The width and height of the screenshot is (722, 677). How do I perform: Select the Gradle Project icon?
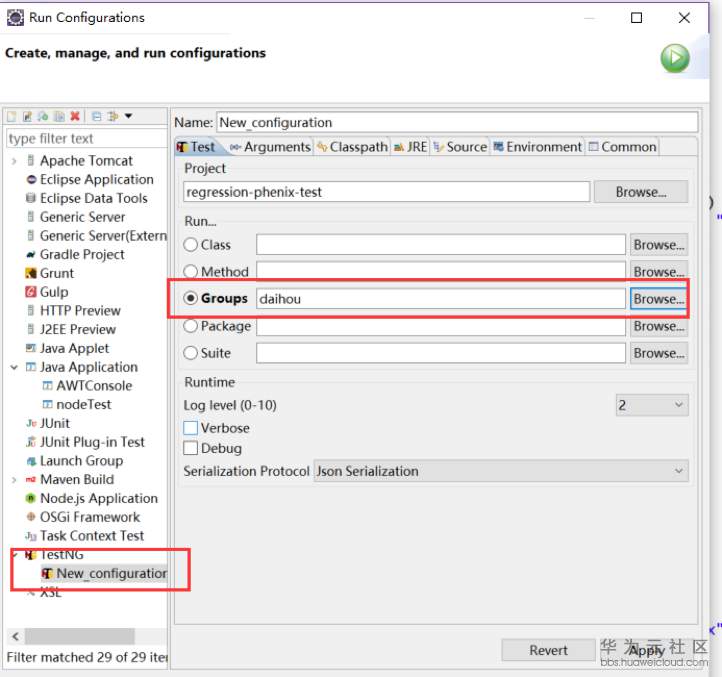tap(32, 254)
